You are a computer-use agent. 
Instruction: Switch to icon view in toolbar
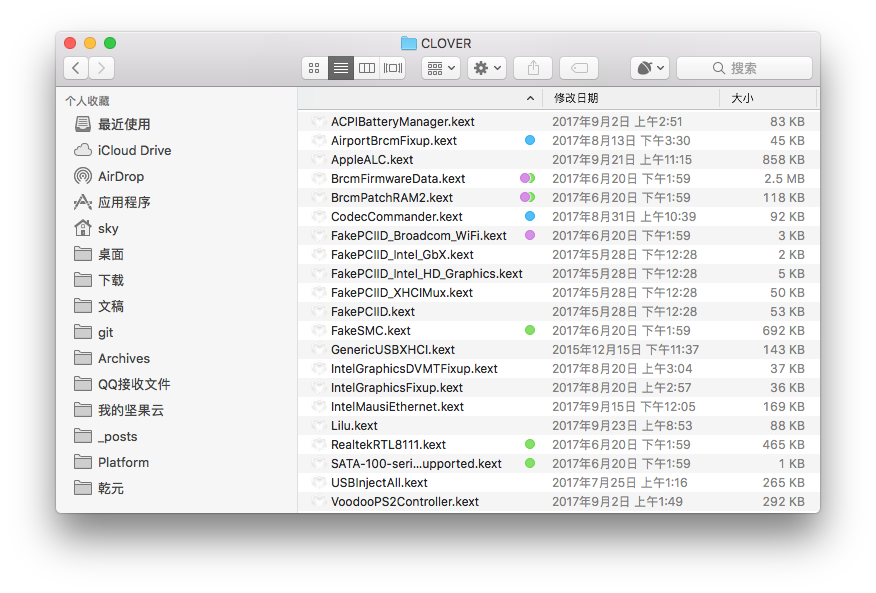(315, 68)
